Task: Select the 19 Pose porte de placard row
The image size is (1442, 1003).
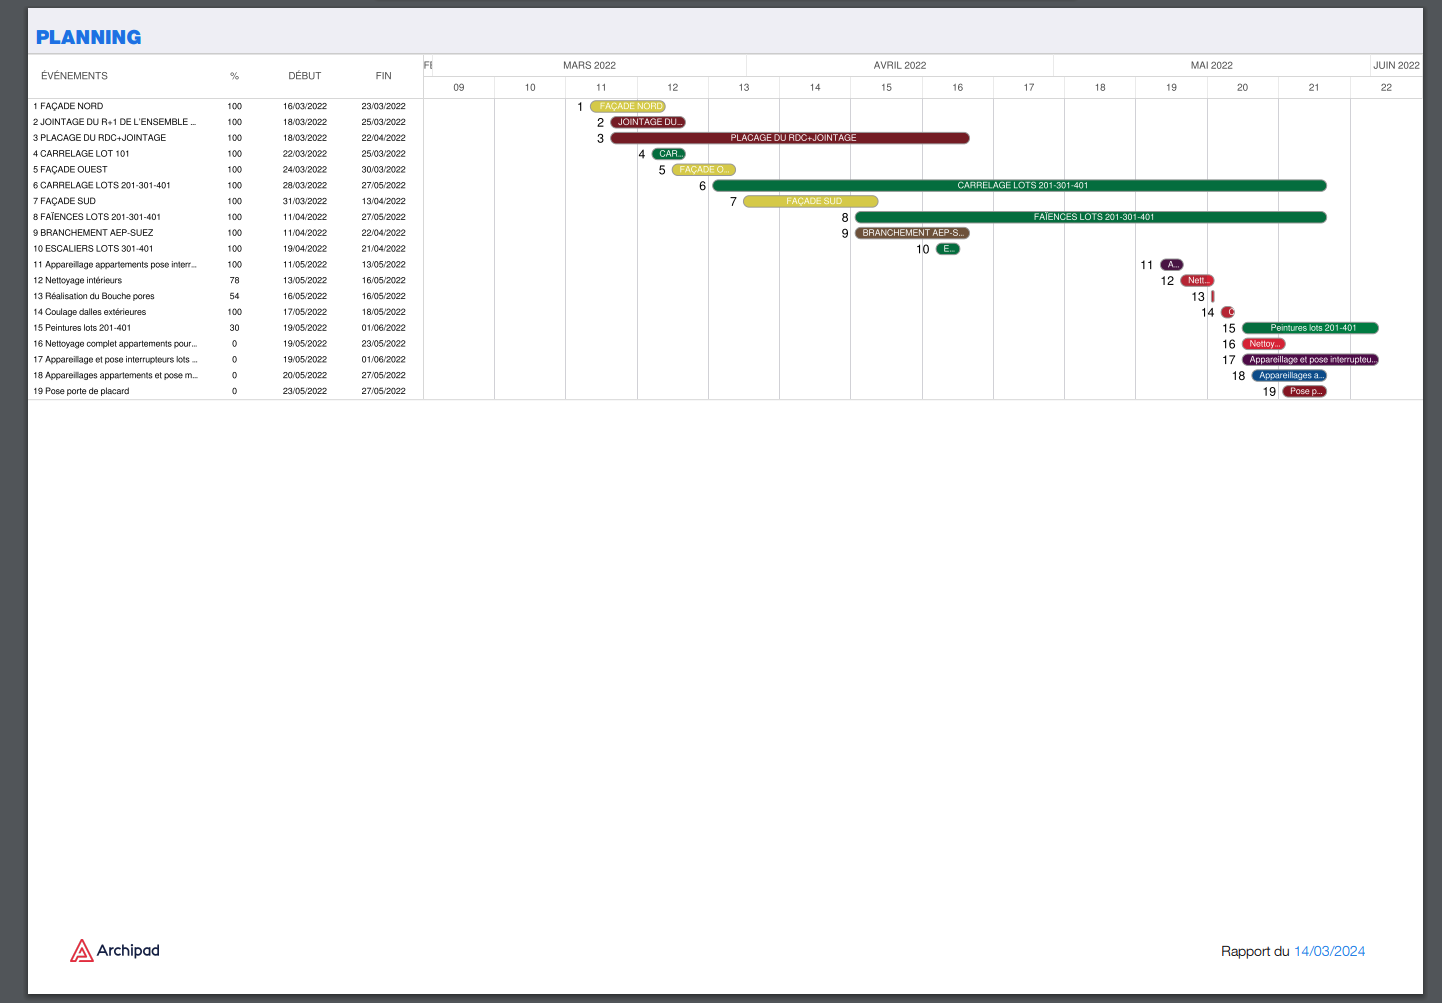Action: (86, 391)
